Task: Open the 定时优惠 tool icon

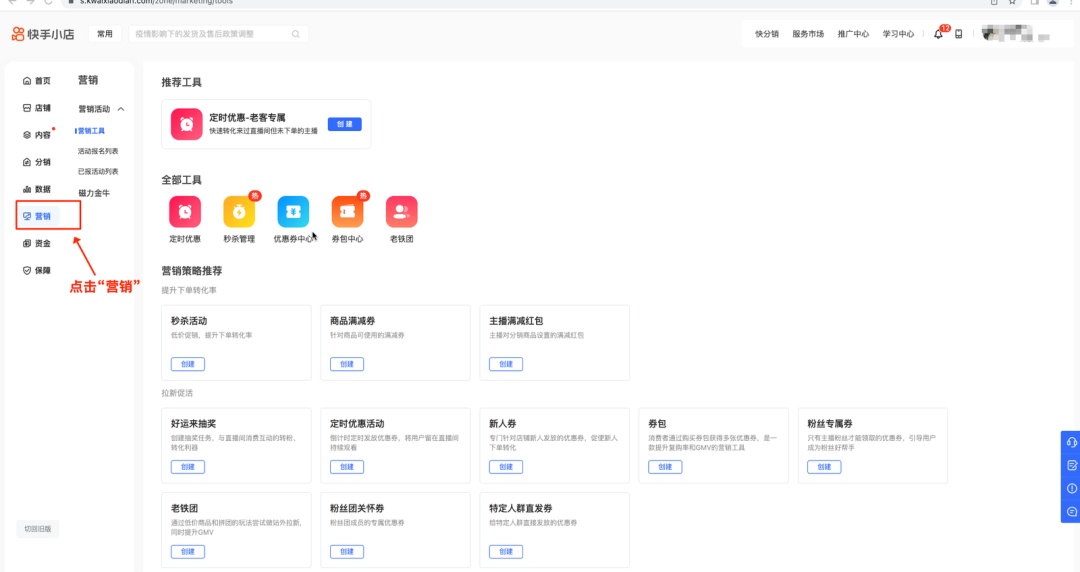Action: pyautogui.click(x=185, y=212)
